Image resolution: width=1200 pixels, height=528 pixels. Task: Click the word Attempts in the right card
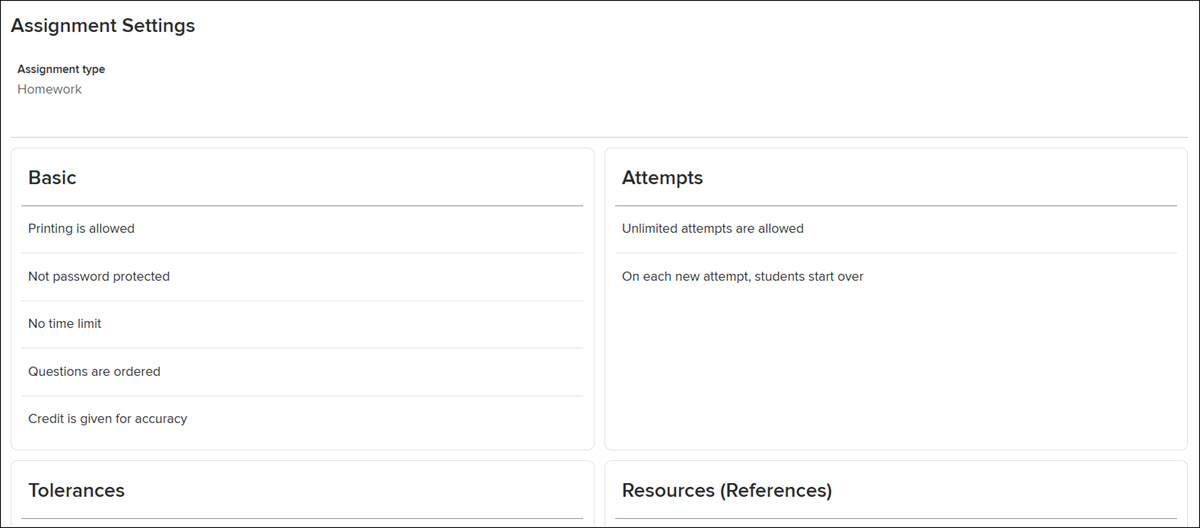click(x=662, y=178)
